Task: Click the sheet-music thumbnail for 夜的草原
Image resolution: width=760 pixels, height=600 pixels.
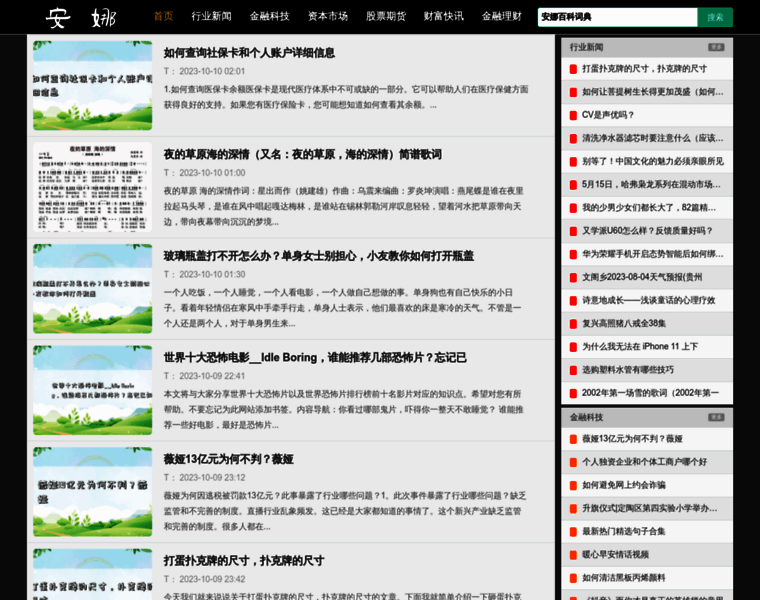Action: (x=93, y=187)
